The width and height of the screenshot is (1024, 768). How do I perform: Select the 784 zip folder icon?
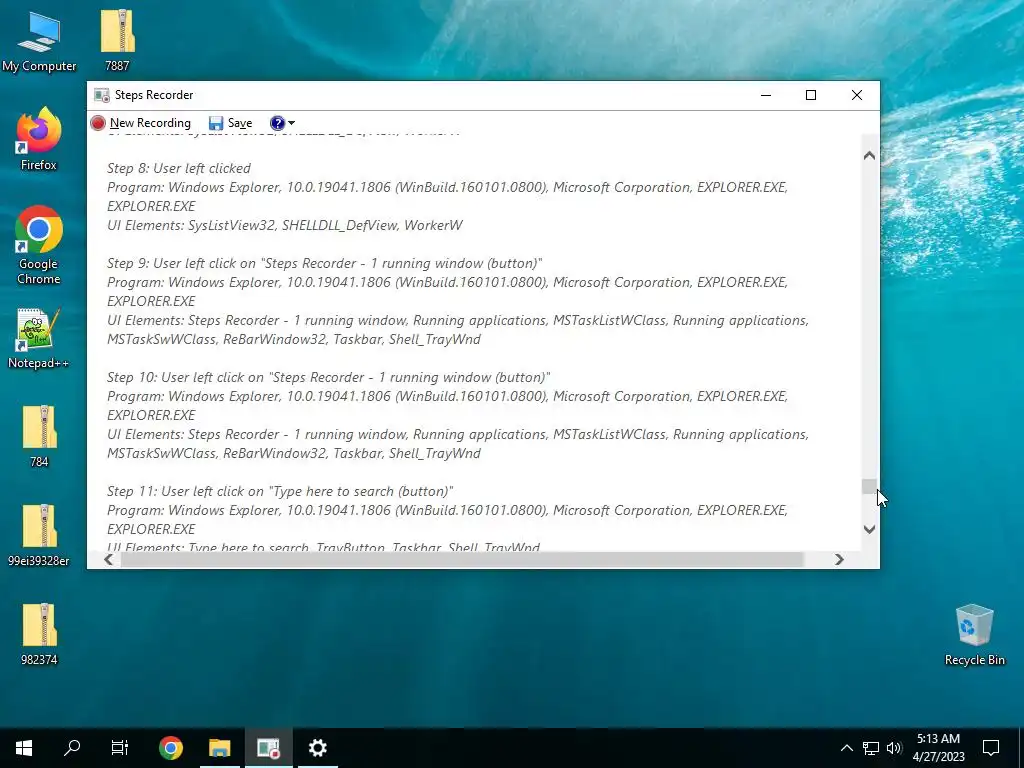(x=39, y=436)
